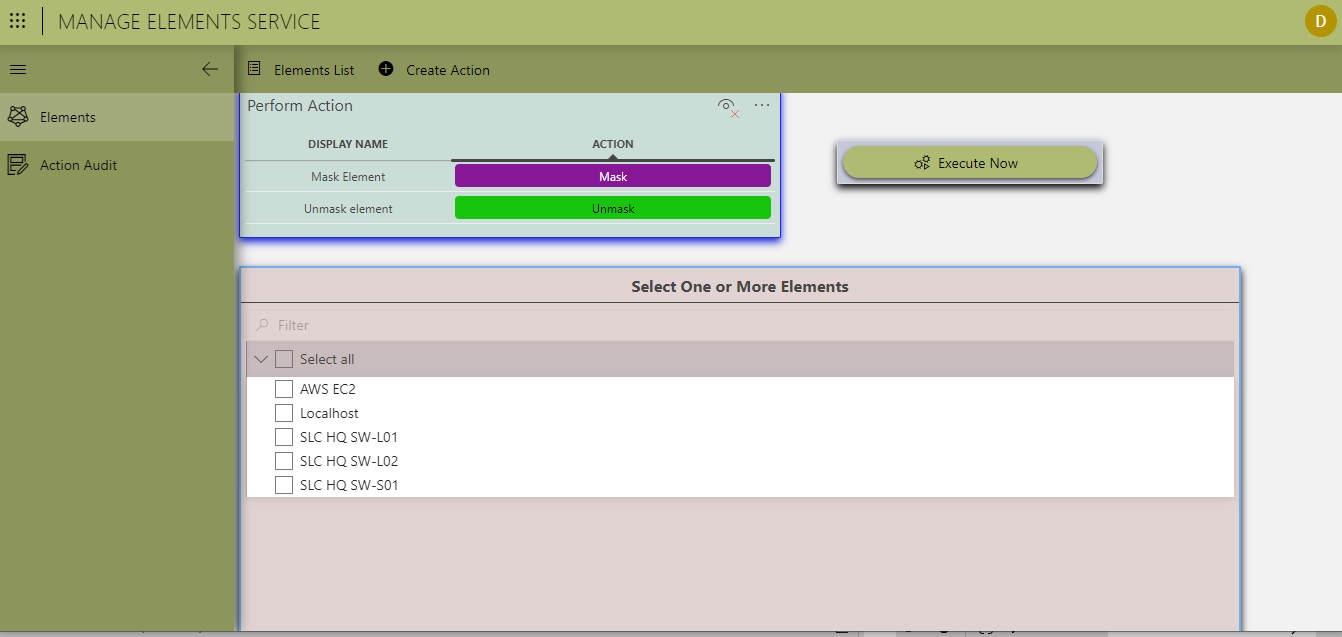Open Action Audit page in sidebar
1342x637 pixels.
tap(117, 165)
